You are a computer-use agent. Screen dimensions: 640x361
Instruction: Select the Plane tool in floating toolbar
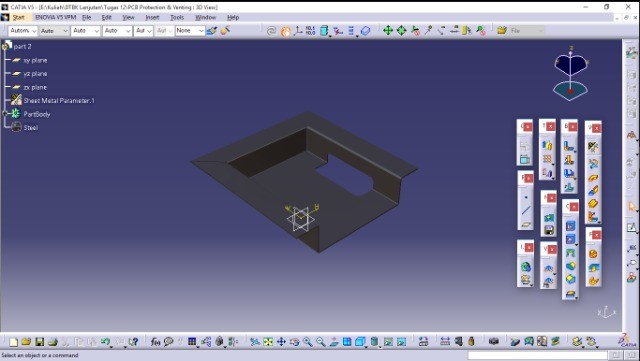pos(526,224)
